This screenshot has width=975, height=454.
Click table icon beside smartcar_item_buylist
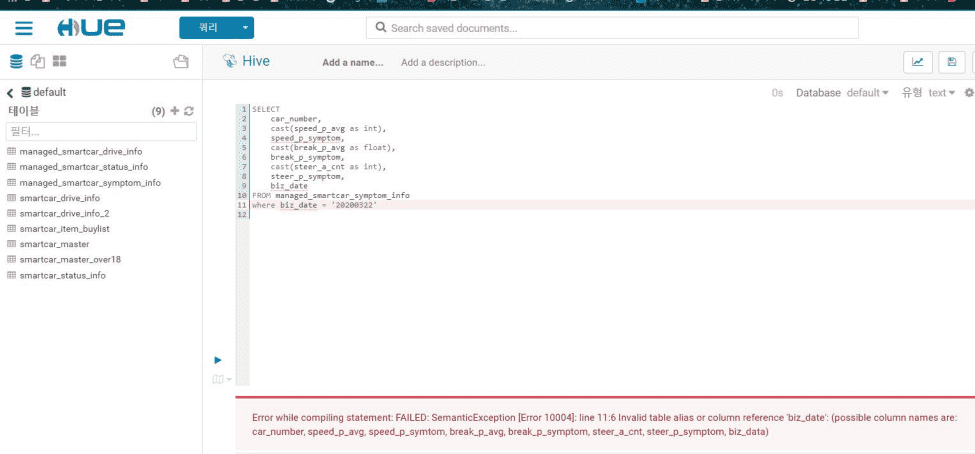pyautogui.click(x=11, y=229)
